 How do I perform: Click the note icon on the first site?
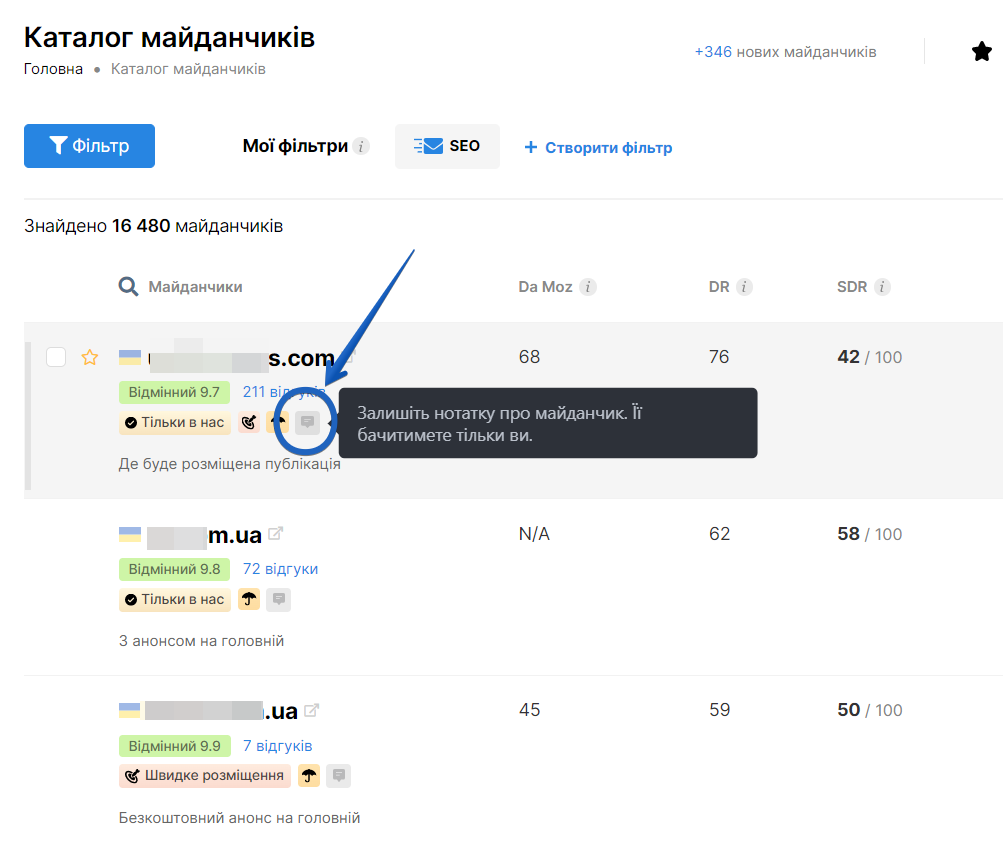pyautogui.click(x=307, y=423)
